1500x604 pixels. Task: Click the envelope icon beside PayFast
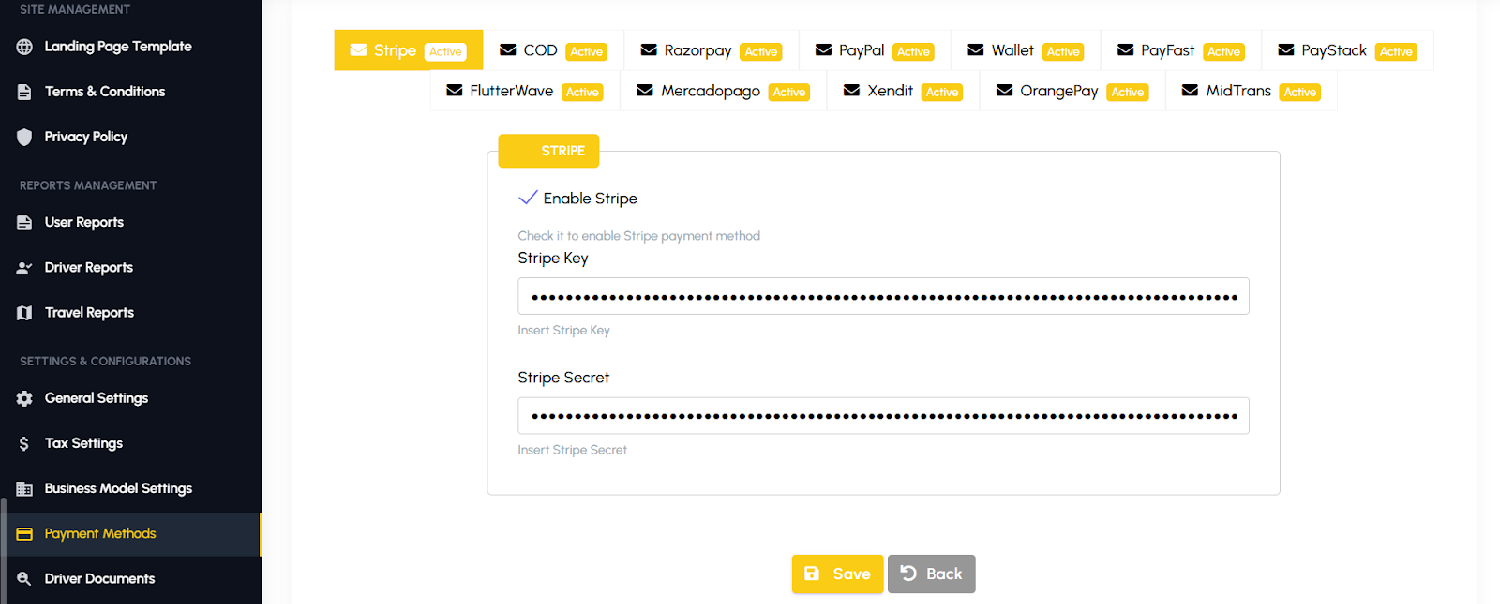pos(1125,50)
